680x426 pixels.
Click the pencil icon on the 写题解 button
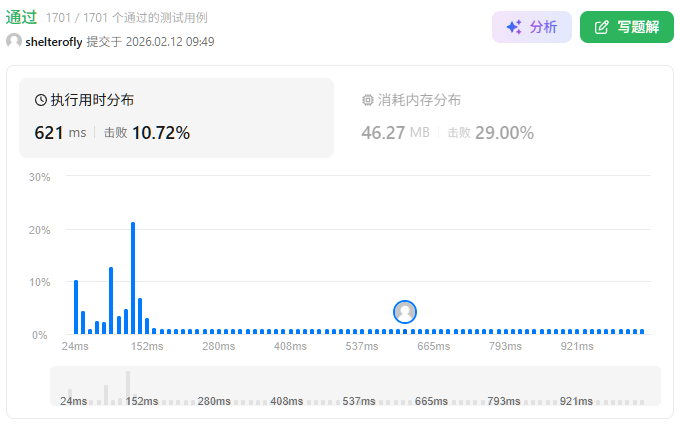click(x=601, y=27)
